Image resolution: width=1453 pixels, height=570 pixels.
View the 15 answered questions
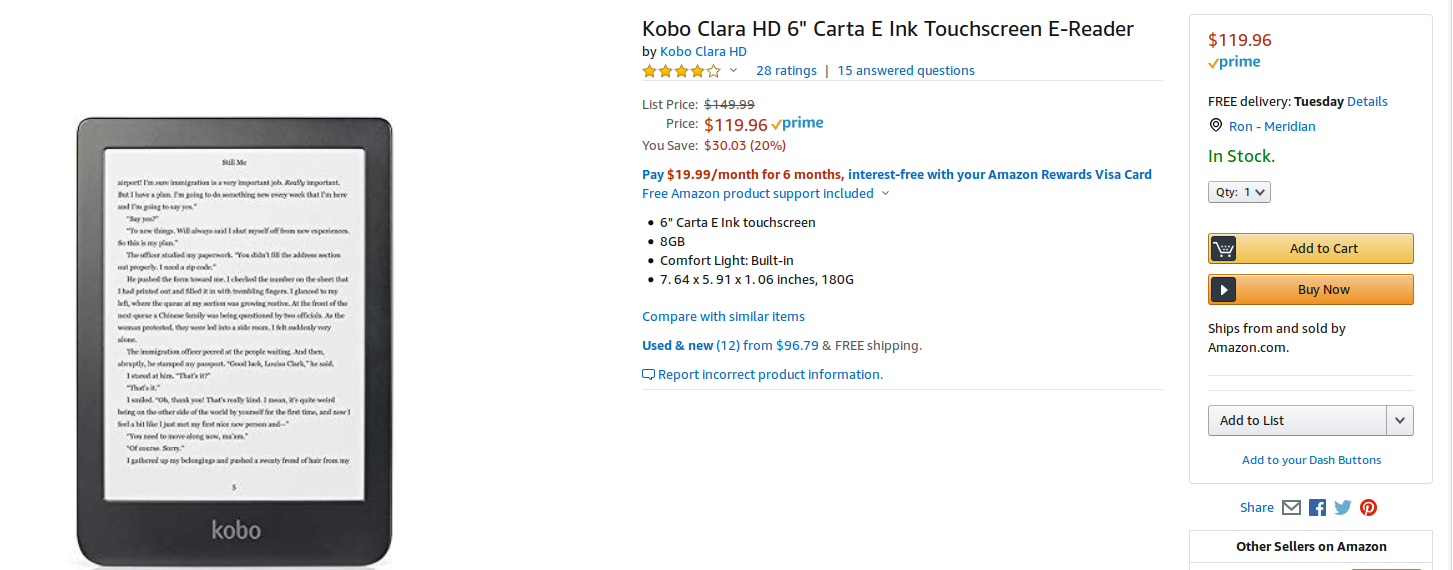pos(905,71)
